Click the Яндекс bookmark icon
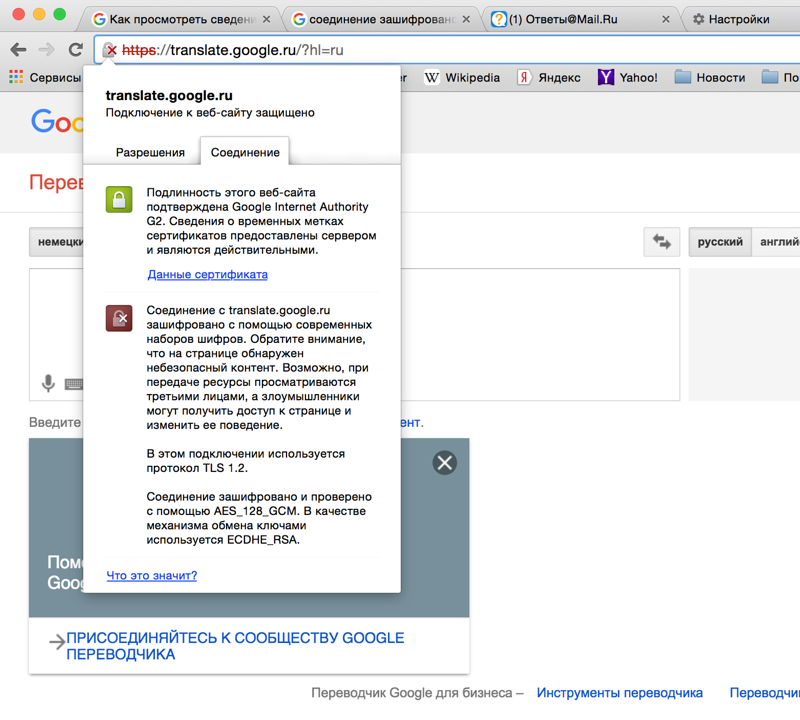 point(524,78)
